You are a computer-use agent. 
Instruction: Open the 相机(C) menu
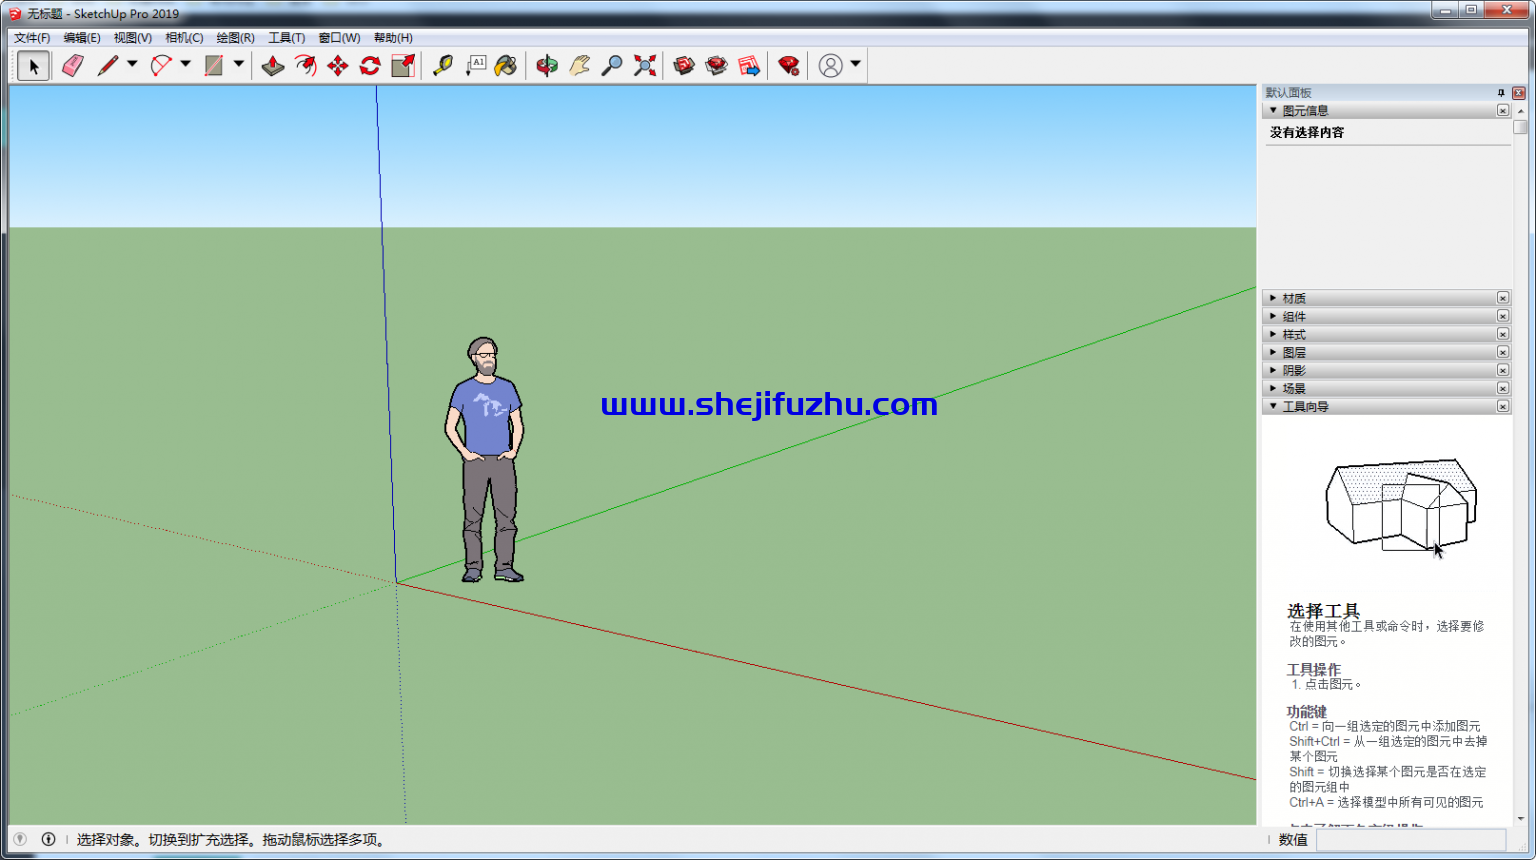[x=184, y=38]
